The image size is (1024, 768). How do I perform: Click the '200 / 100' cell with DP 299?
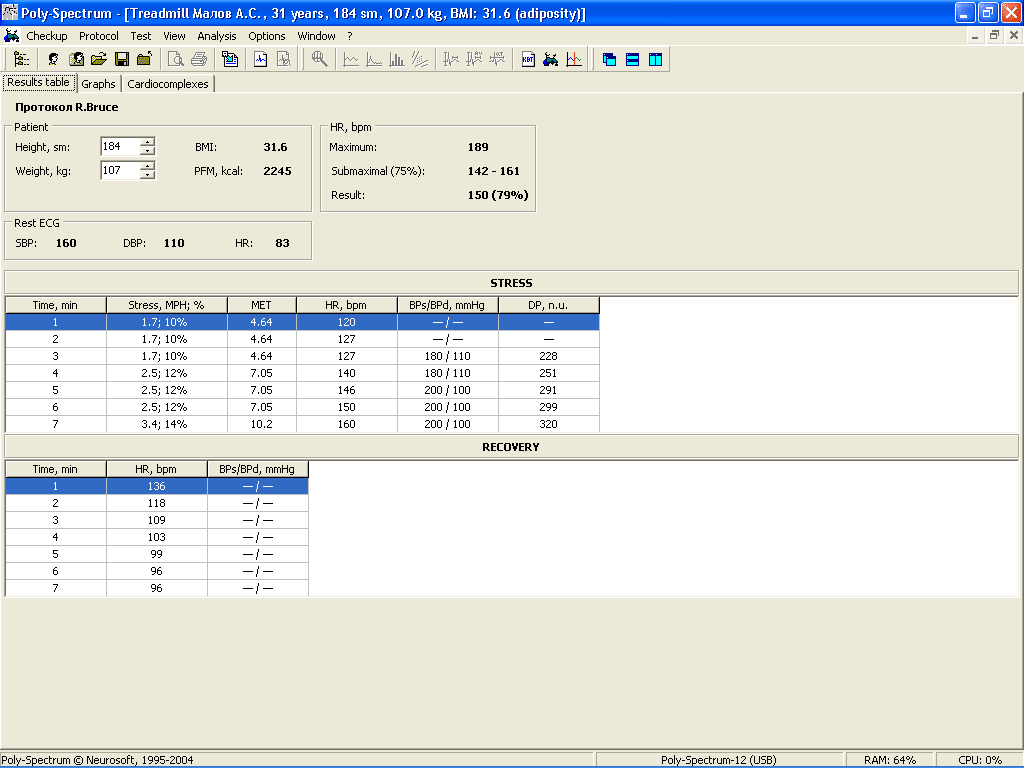(x=447, y=407)
